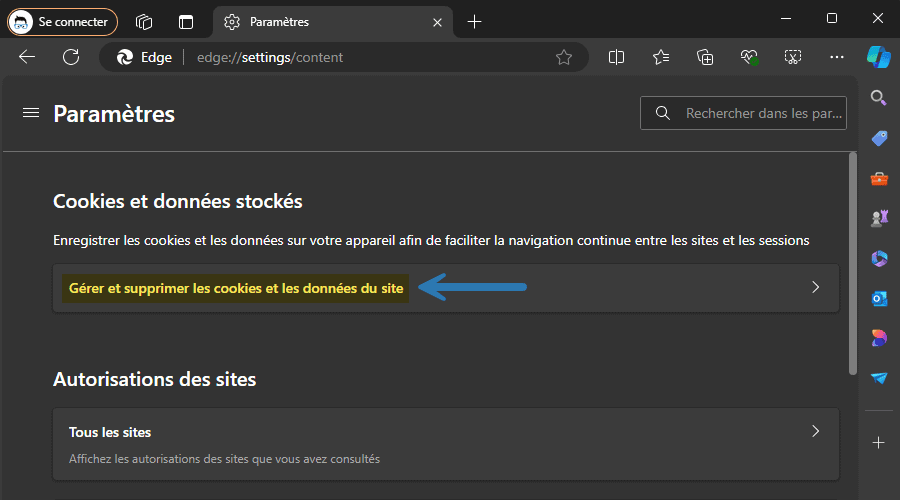
Task: Click the Edge logo in address bar
Action: coord(125,57)
